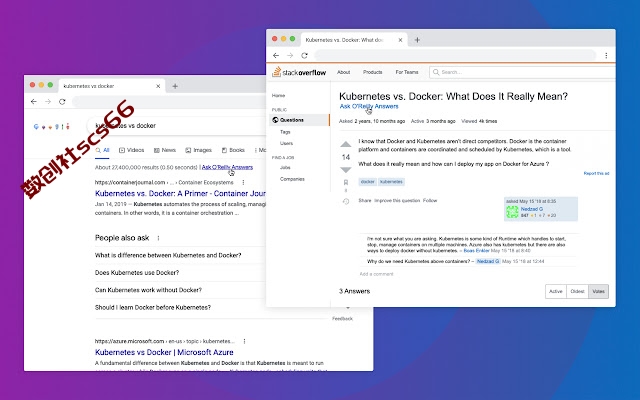Expand 'Should I learn Docker before Kubernetes?'
Viewport: 640px width, 400px height.
click(153, 308)
